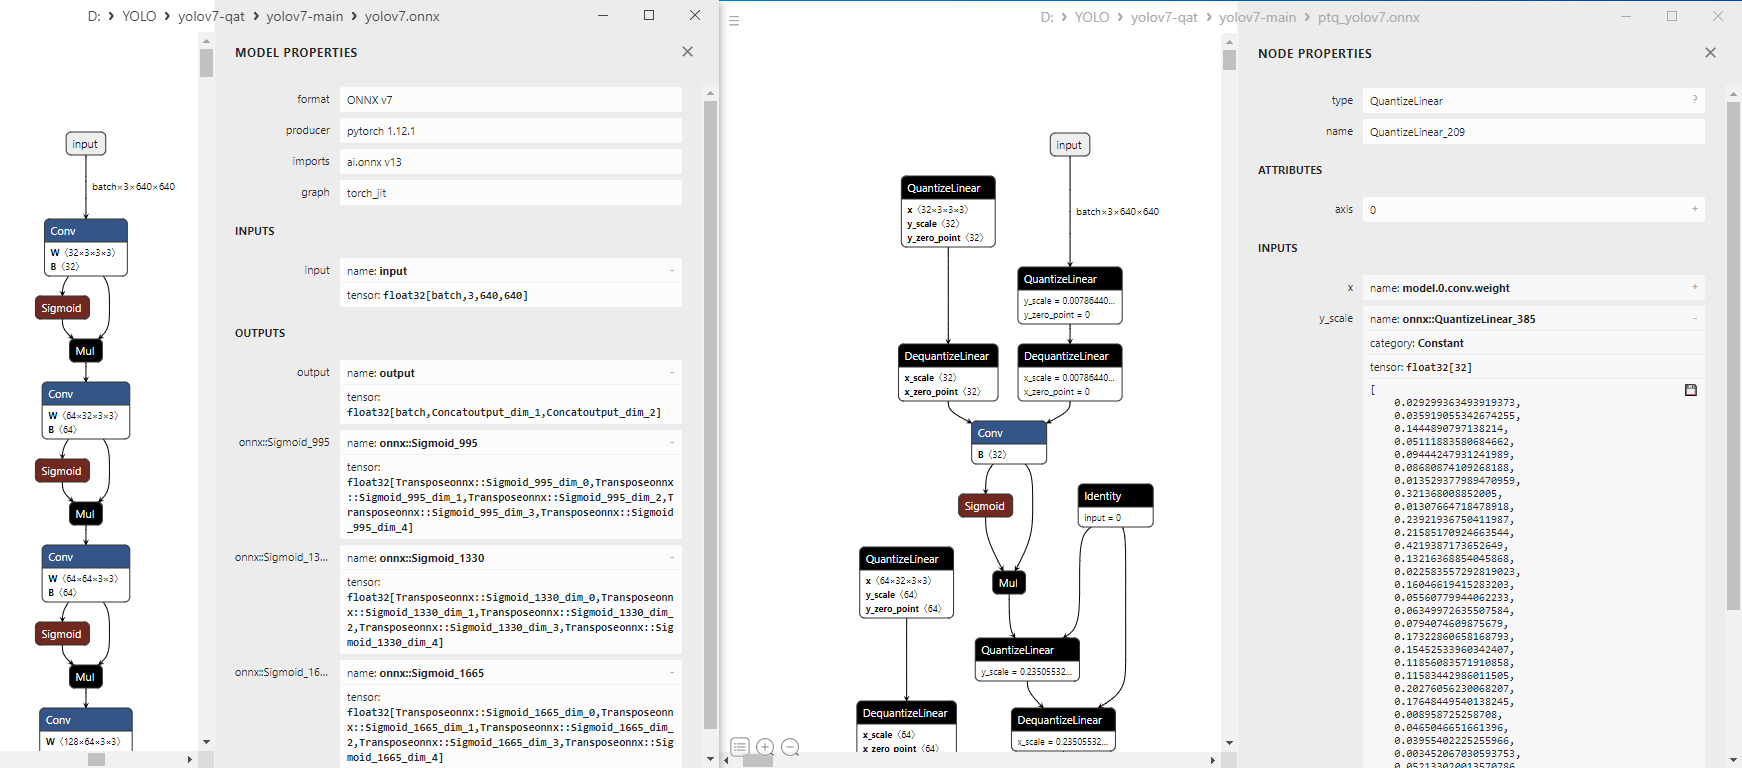Close the Node Properties panel
This screenshot has height=768, width=1742.
click(1710, 53)
